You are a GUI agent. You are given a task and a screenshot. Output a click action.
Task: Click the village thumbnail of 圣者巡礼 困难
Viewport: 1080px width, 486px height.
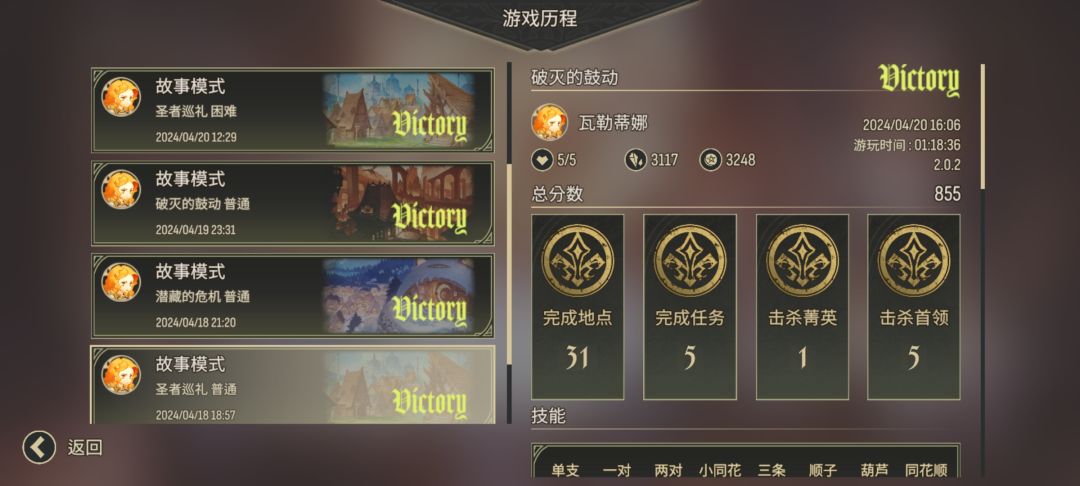399,110
